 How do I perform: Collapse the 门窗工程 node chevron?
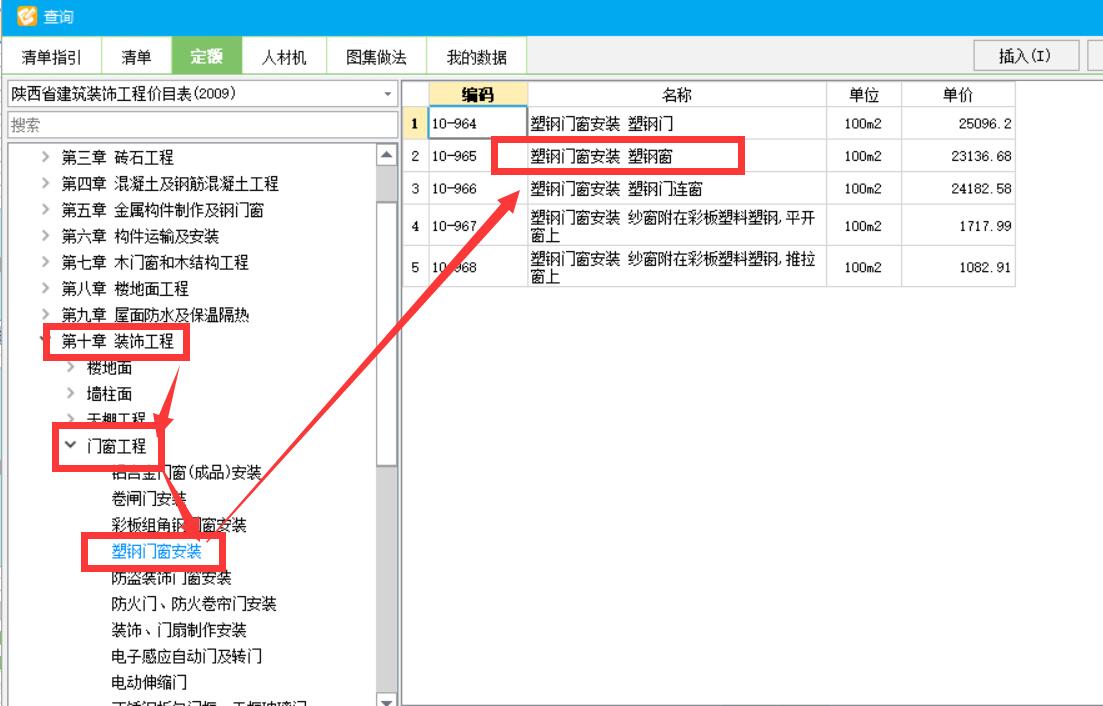click(x=70, y=445)
